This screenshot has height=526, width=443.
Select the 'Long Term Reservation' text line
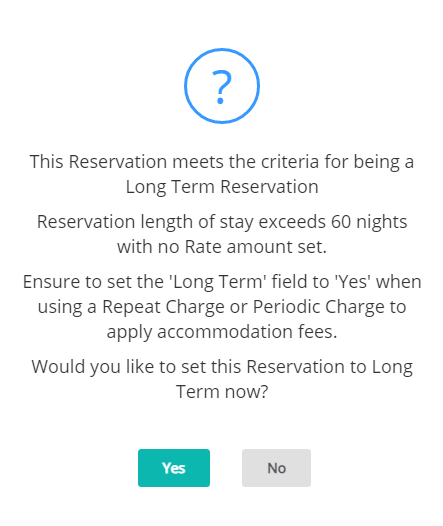(222, 187)
